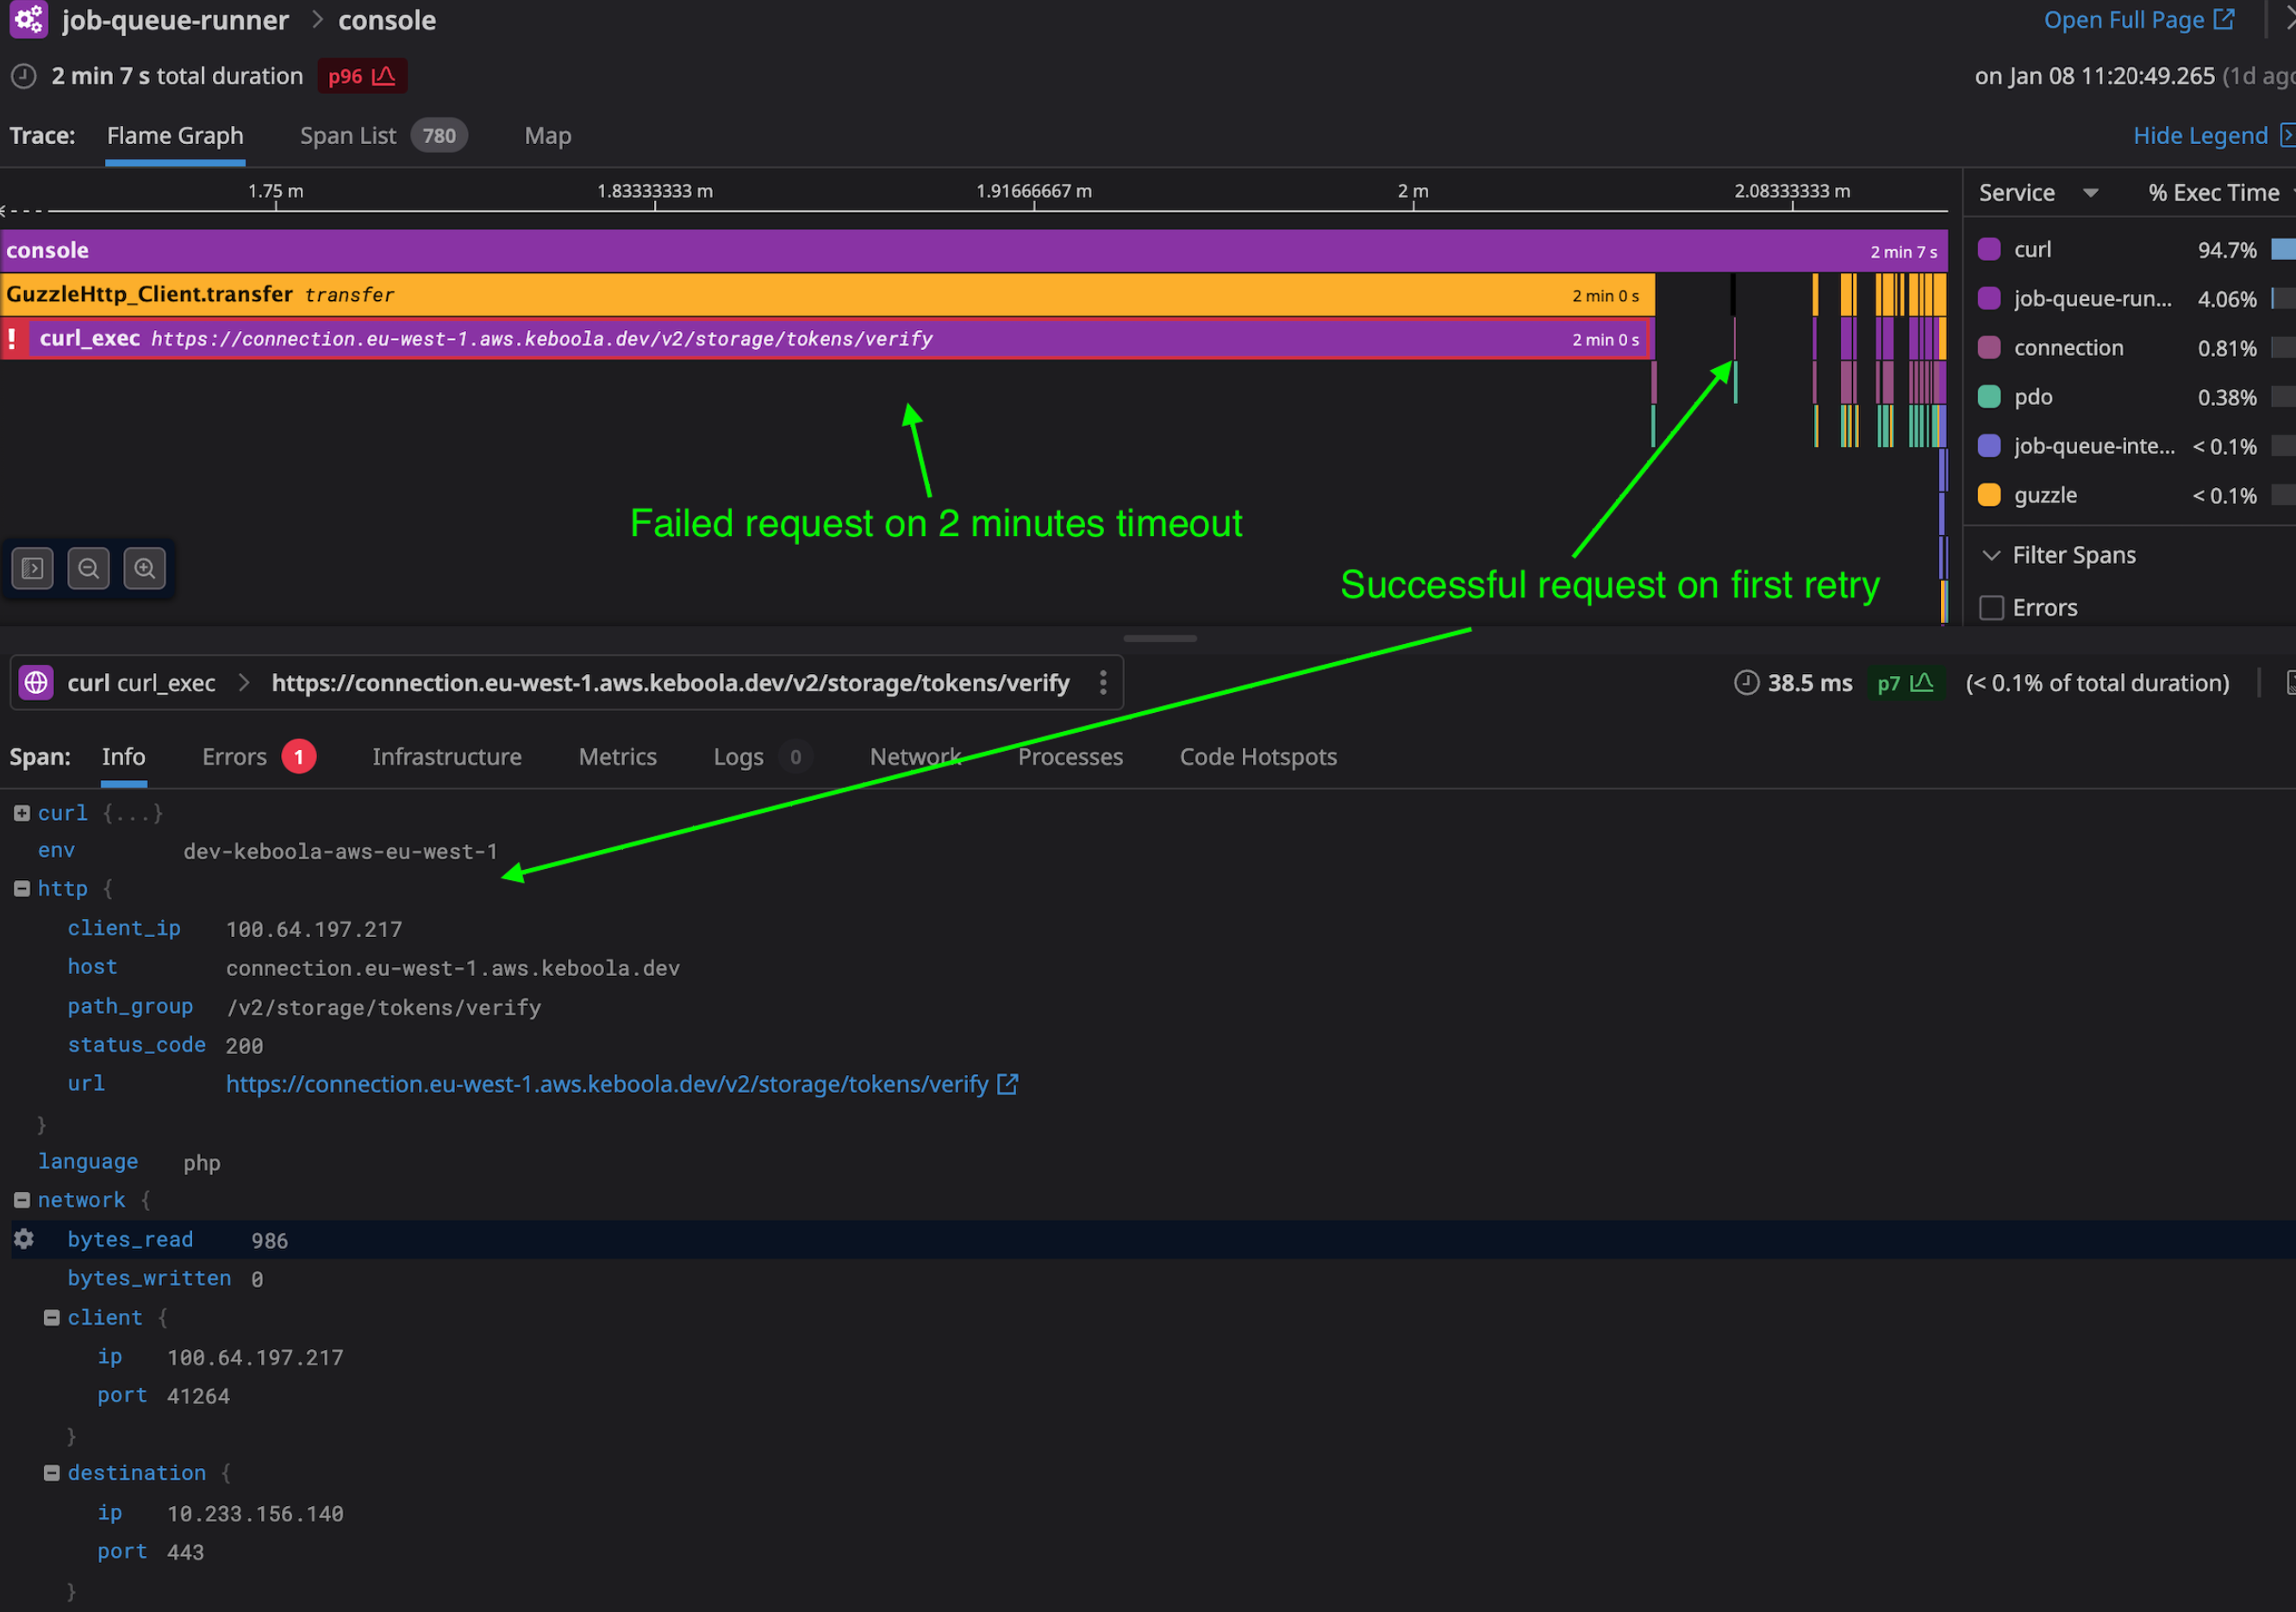Select the zoom out magnifier icon
This screenshot has height=1612, width=2296.
[x=89, y=568]
